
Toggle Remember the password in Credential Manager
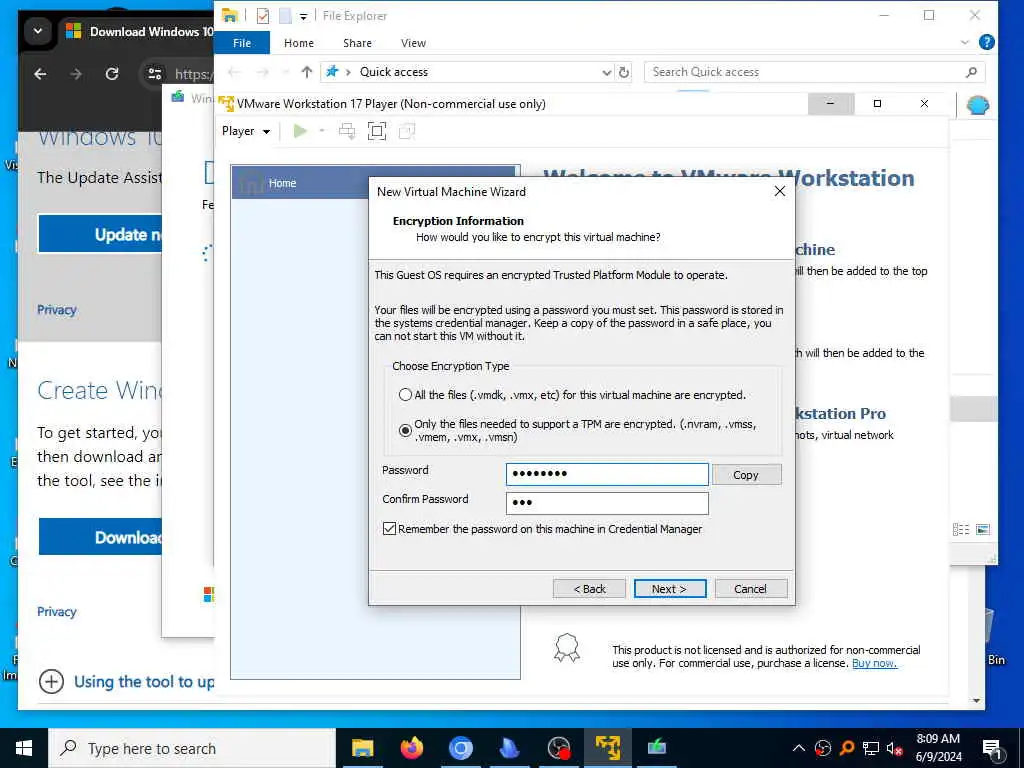tap(389, 529)
